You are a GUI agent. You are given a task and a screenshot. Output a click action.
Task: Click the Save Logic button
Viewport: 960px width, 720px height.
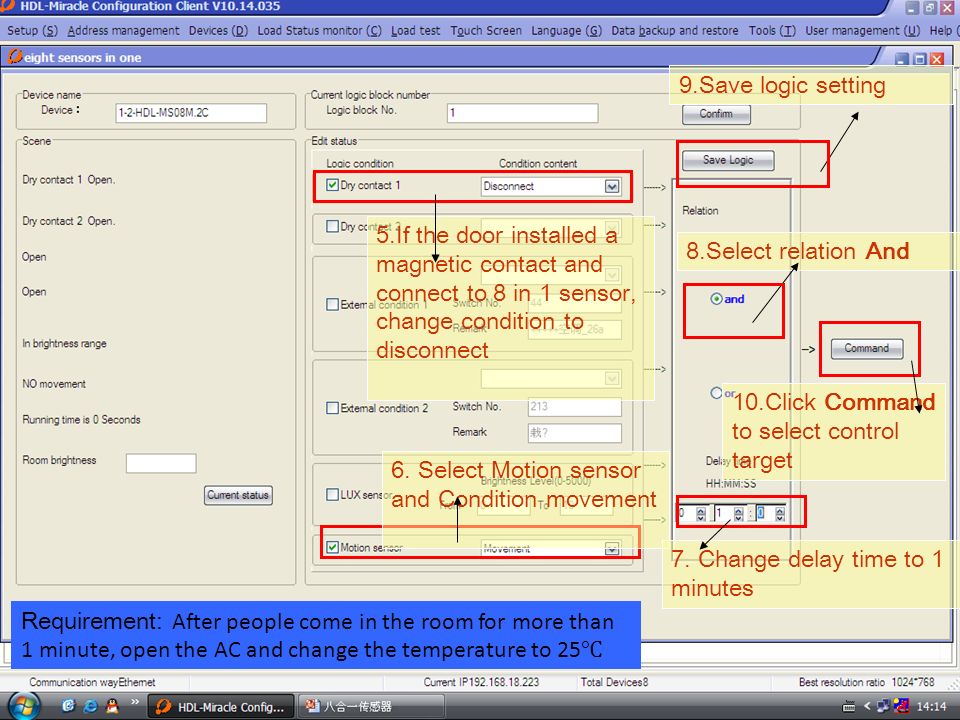728,160
